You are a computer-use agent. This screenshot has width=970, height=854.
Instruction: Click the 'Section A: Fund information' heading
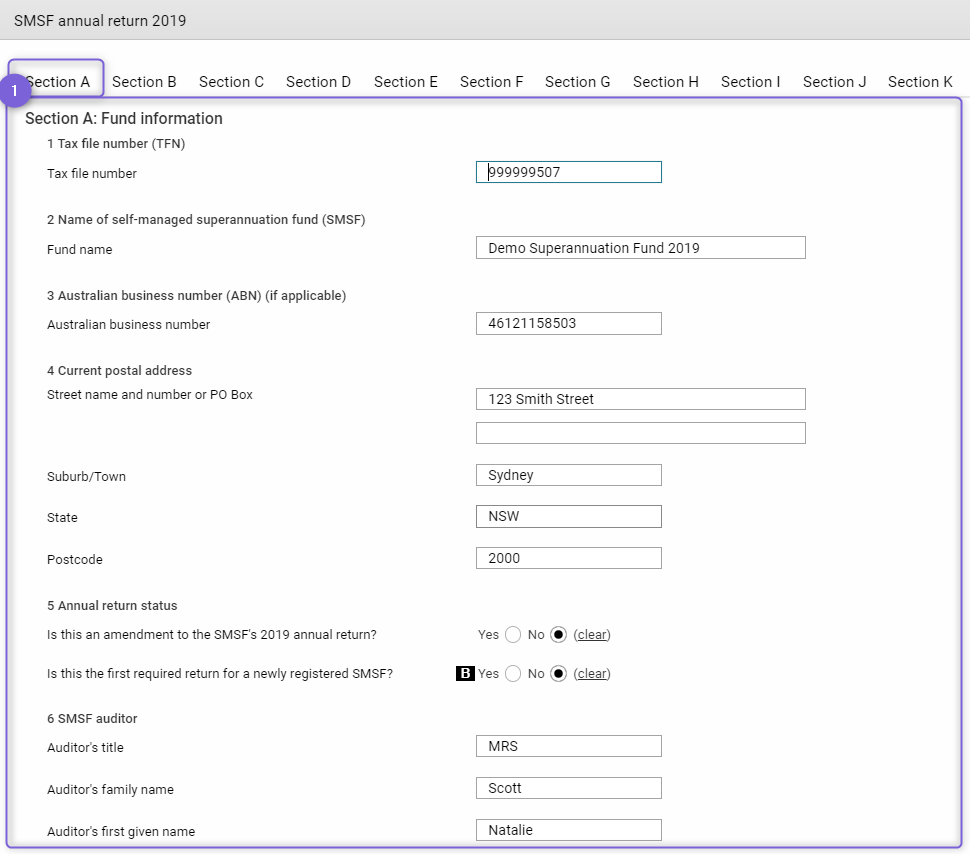pos(124,118)
